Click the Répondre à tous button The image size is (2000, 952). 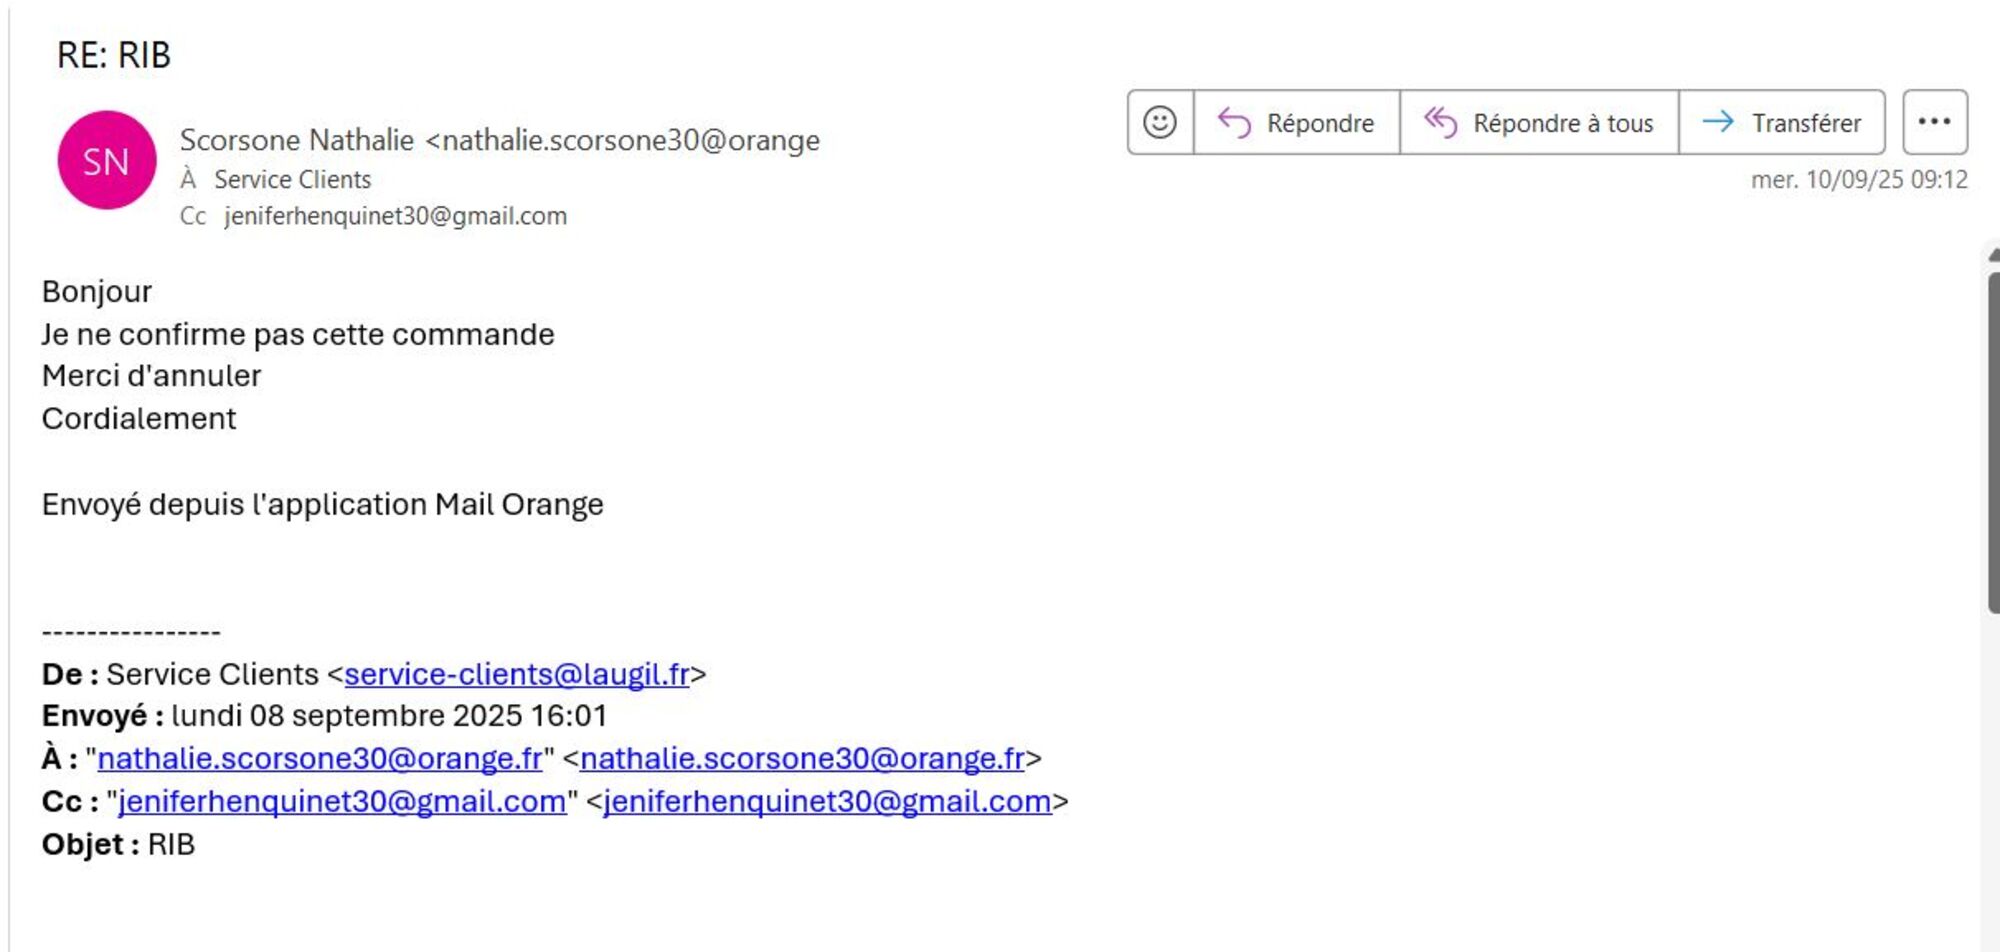1539,123
